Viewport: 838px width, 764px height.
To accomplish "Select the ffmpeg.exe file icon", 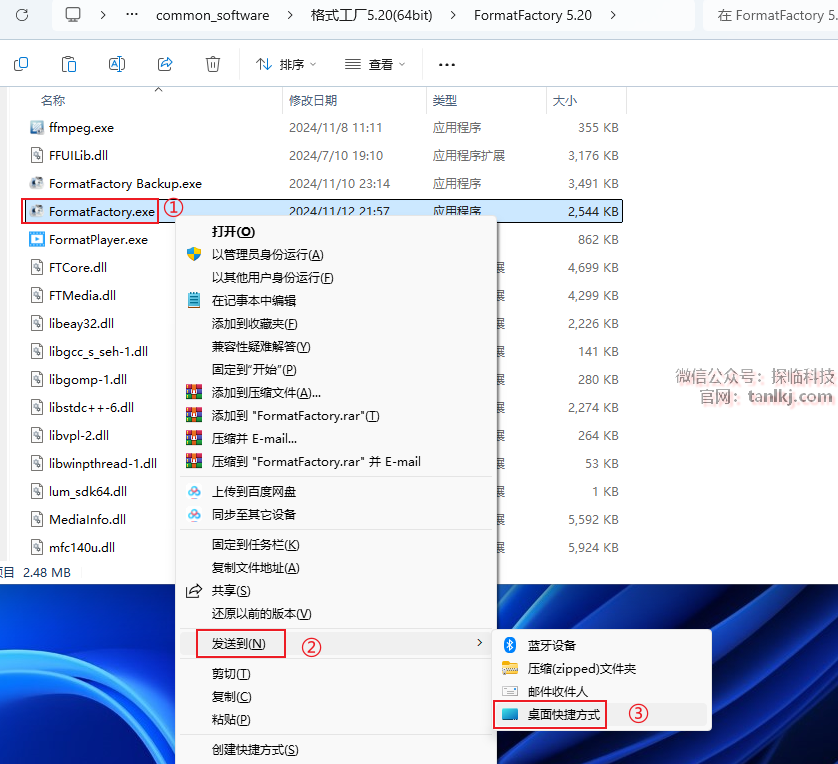I will (37, 128).
